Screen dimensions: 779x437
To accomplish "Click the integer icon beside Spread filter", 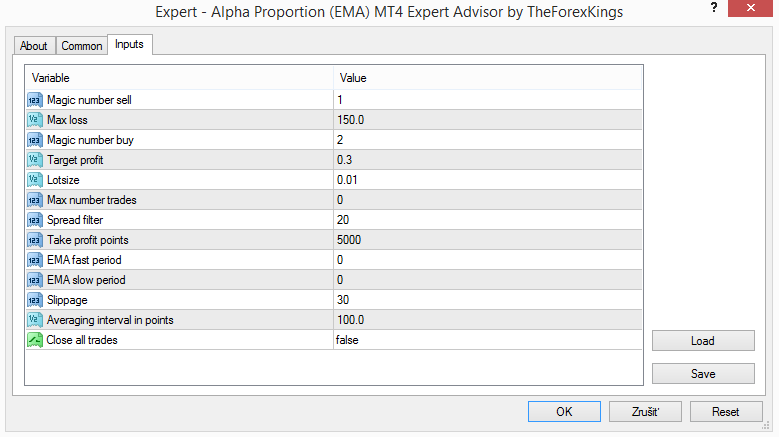I will pos(34,220).
